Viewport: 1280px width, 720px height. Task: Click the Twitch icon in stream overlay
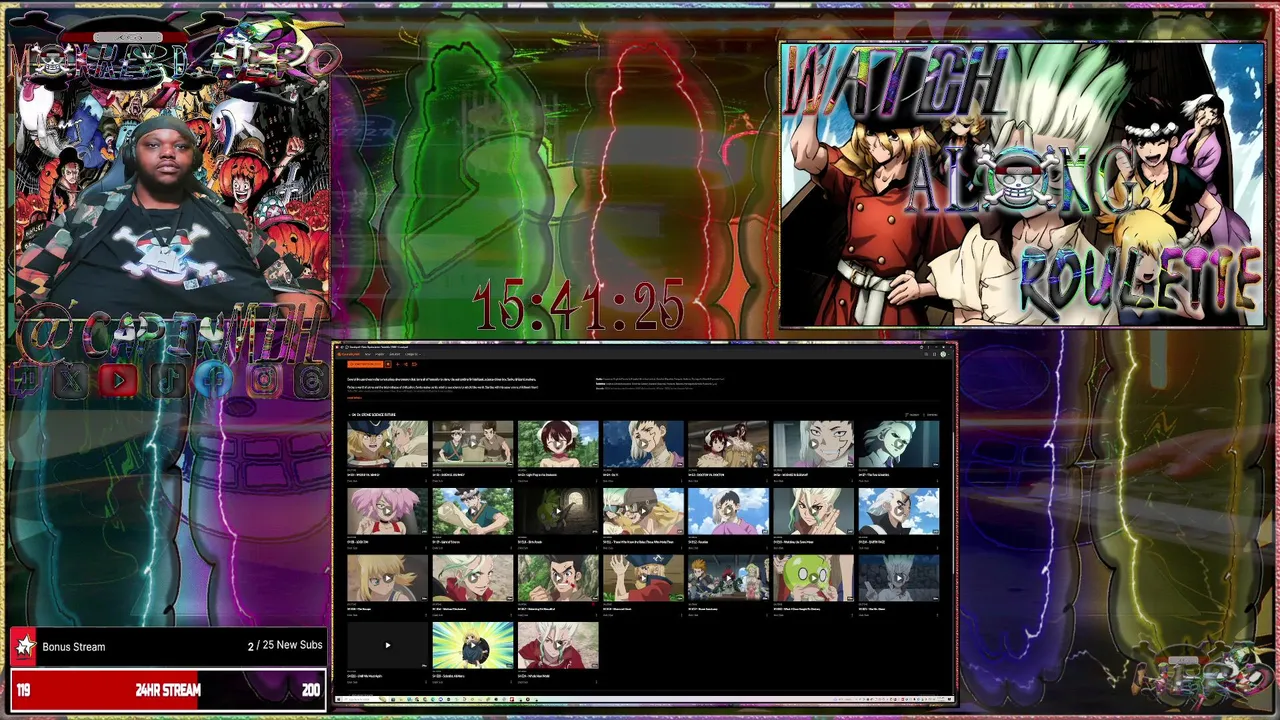pyautogui.click(x=26, y=381)
